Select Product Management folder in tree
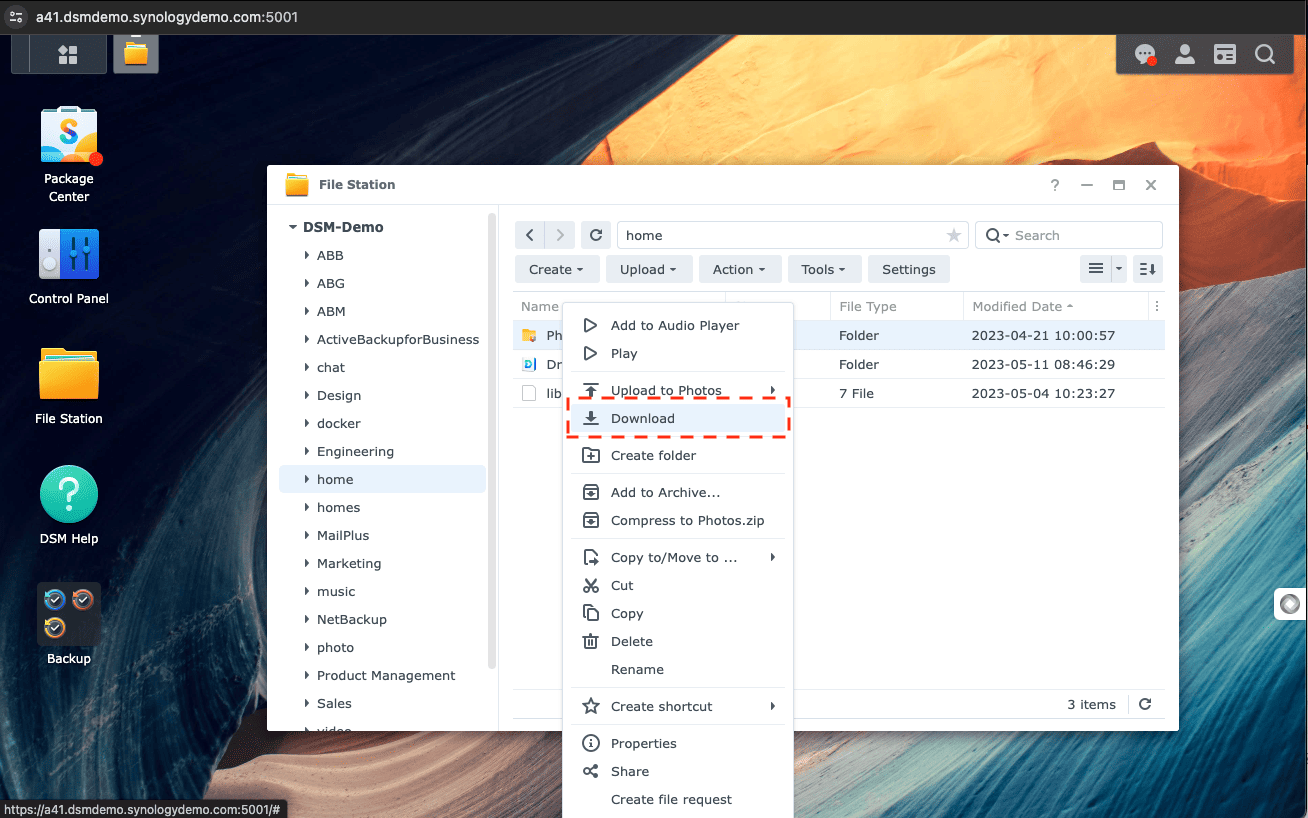Image resolution: width=1308 pixels, height=818 pixels. pos(382,675)
